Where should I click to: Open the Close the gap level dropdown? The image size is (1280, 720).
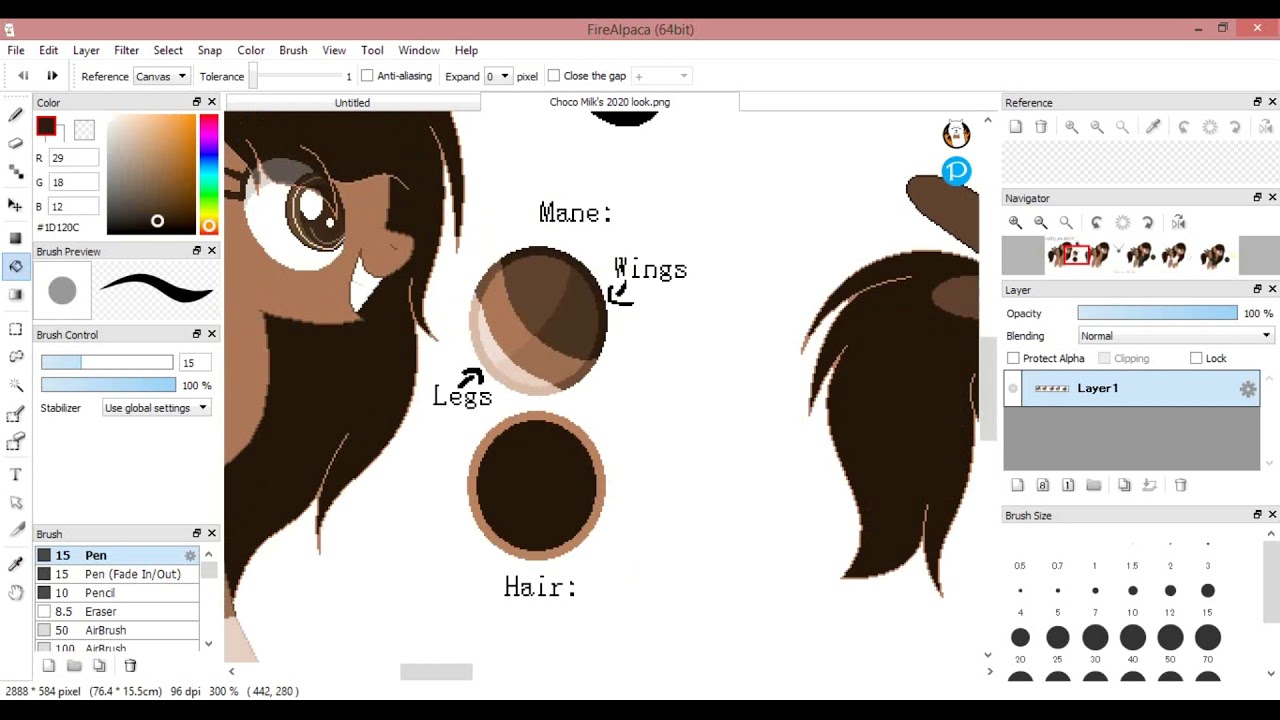[x=661, y=76]
